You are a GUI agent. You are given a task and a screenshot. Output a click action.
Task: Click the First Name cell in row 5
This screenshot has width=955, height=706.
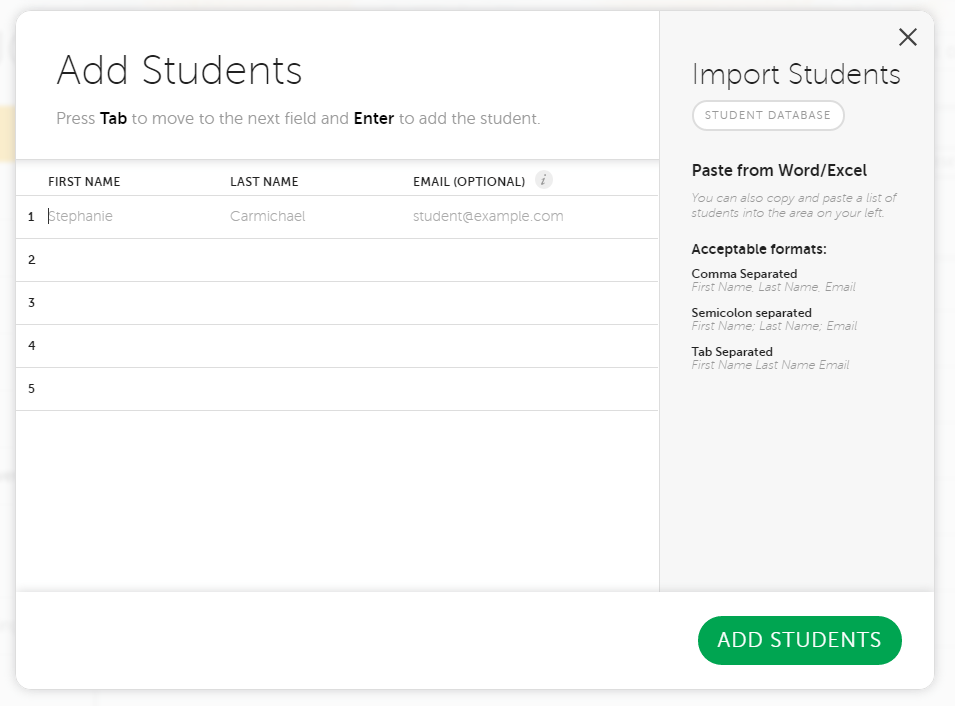coord(130,389)
